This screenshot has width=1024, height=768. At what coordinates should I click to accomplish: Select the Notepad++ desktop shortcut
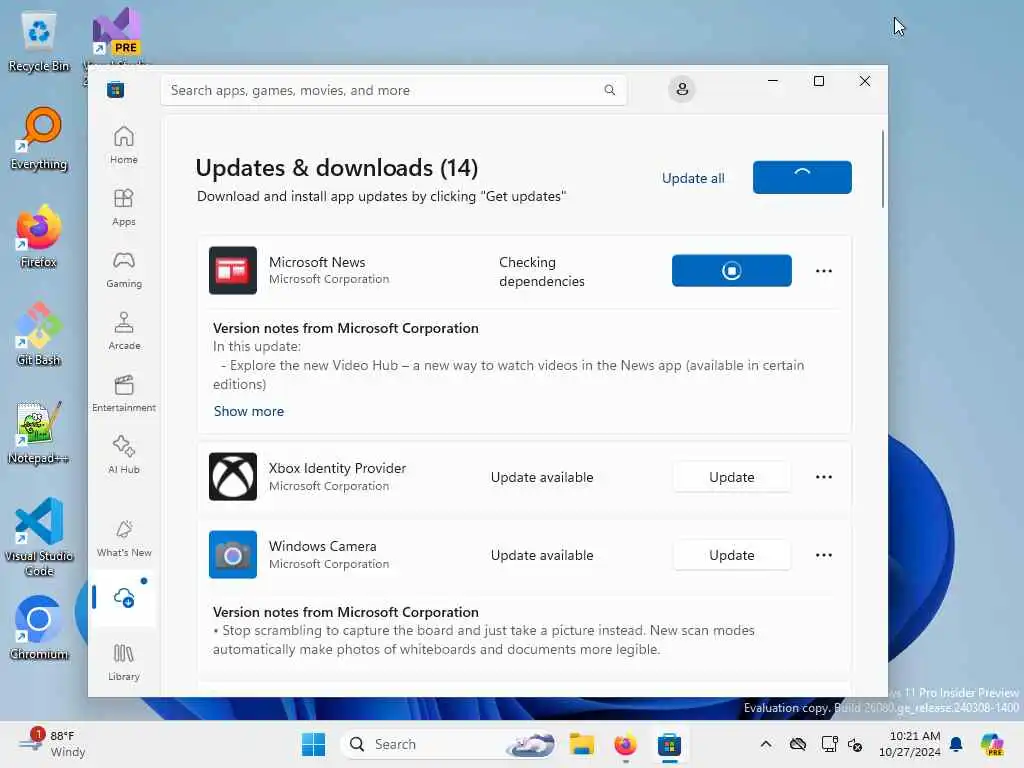tap(39, 432)
